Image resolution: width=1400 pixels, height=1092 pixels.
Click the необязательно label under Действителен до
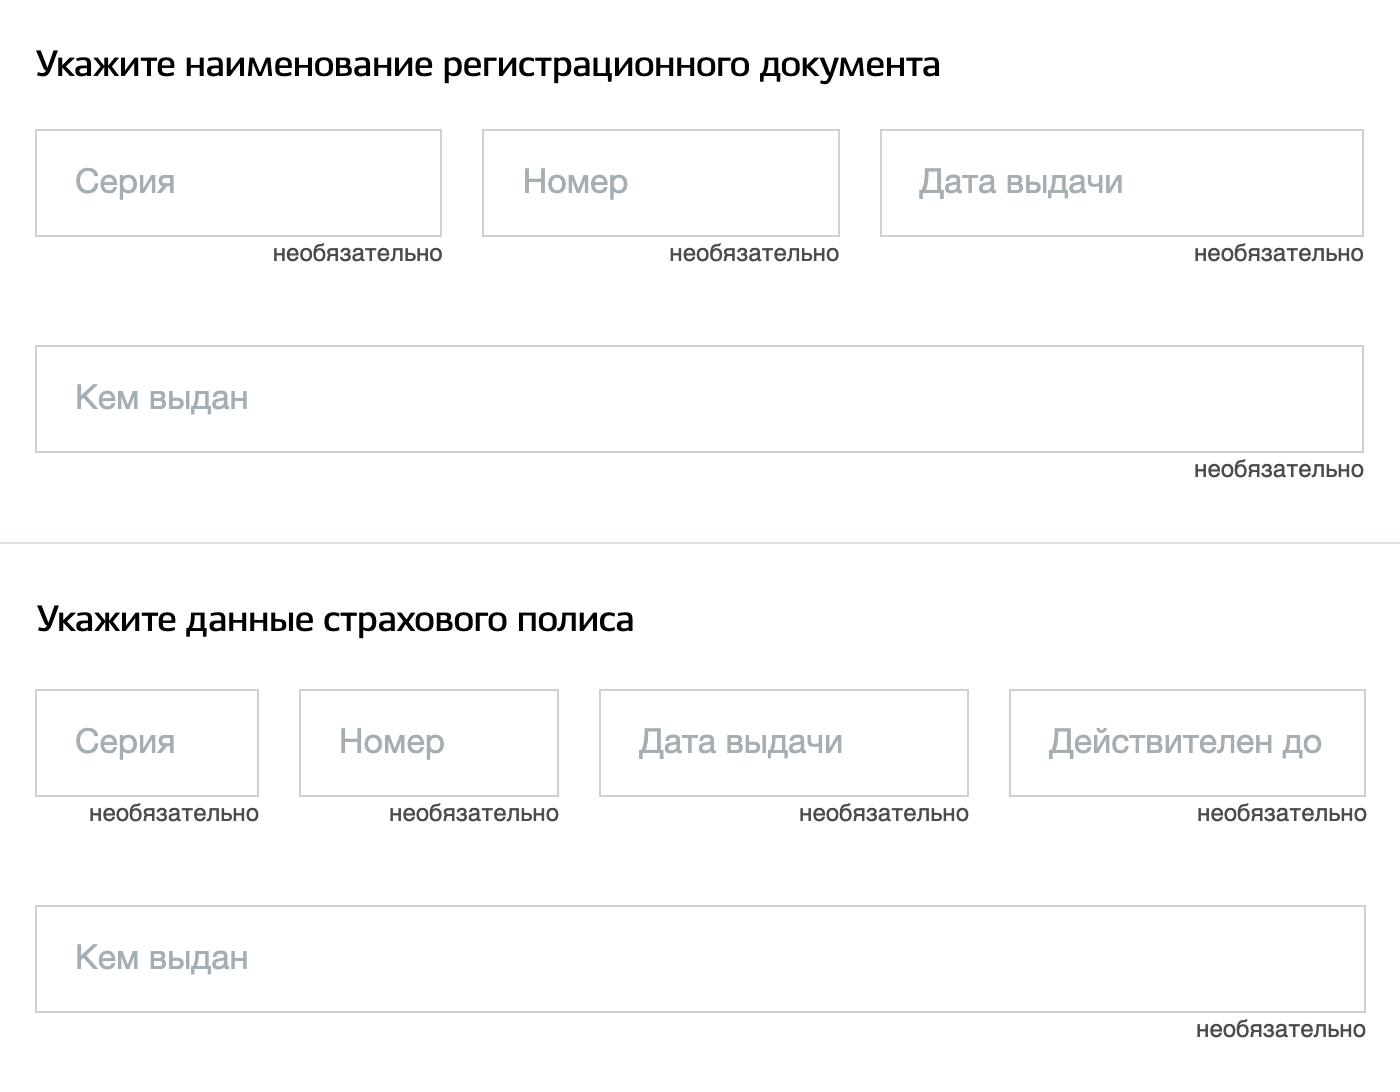coord(1281,813)
